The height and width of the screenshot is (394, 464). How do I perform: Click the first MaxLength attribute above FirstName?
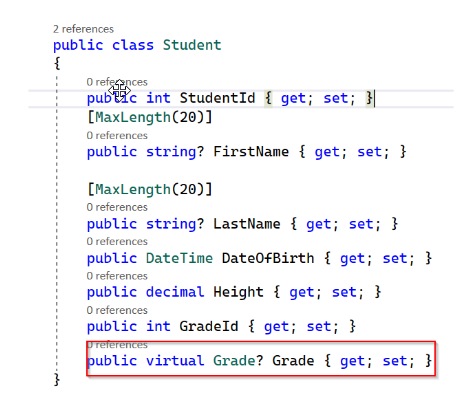pyautogui.click(x=133, y=118)
